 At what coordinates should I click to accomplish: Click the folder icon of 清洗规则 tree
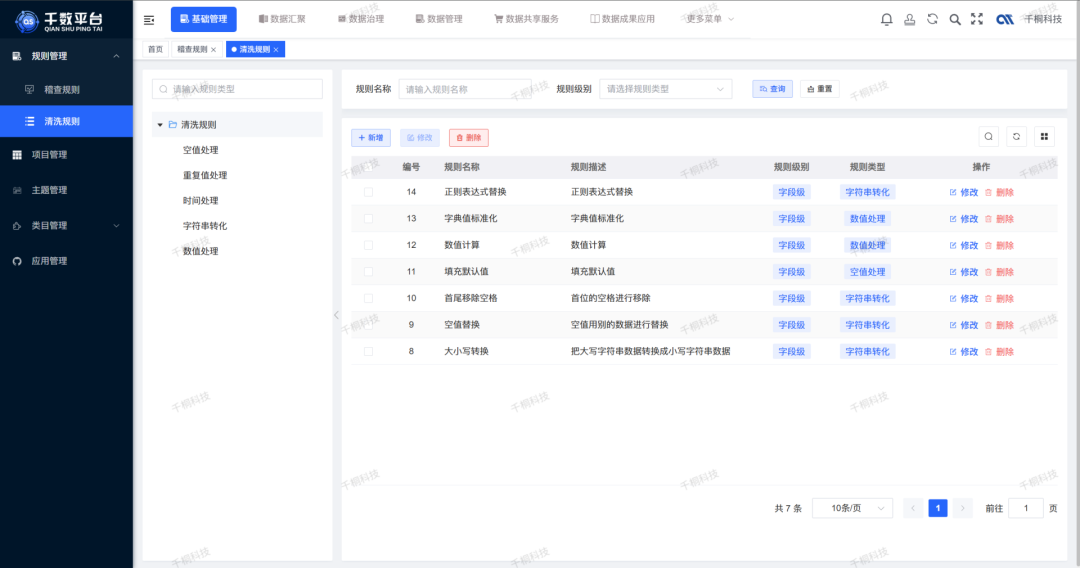pos(173,125)
